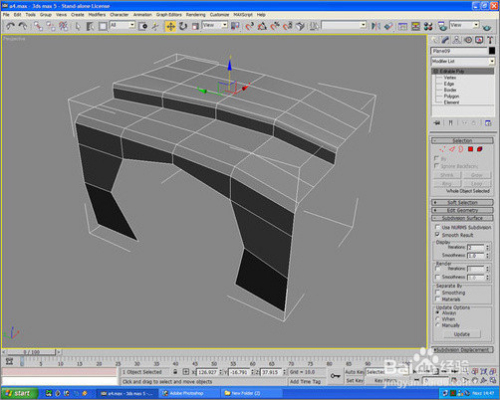Expand the Edit Geometry rollout
Image resolution: width=500 pixels, height=400 pixels.
coord(462,210)
